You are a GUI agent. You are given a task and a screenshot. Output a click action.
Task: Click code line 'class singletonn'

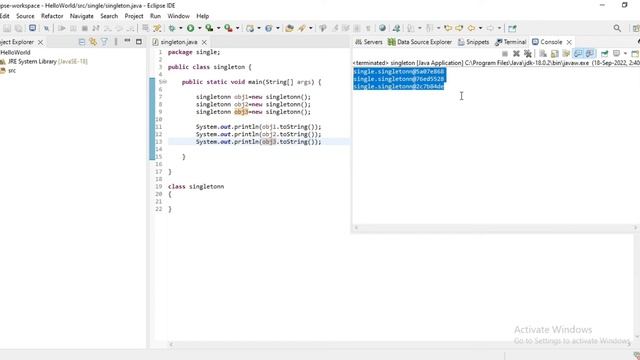(196, 187)
